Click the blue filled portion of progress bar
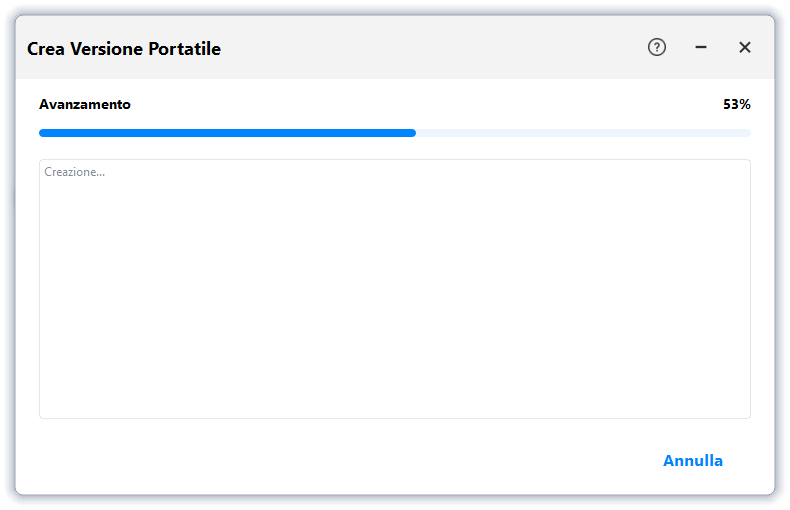Image resolution: width=790 pixels, height=510 pixels. click(x=227, y=132)
